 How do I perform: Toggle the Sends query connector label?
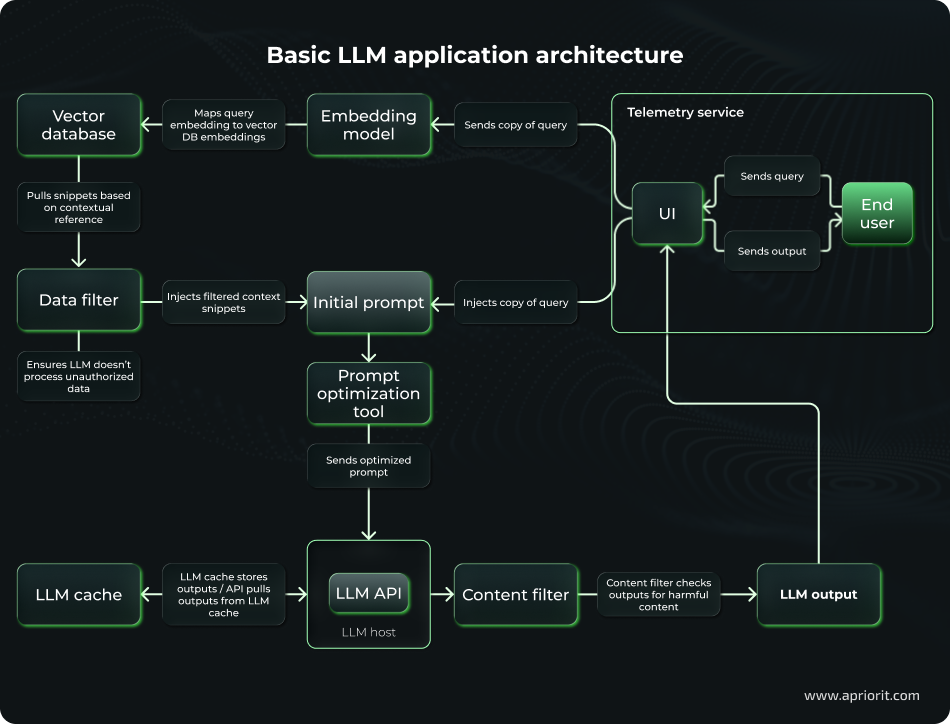click(x=771, y=176)
